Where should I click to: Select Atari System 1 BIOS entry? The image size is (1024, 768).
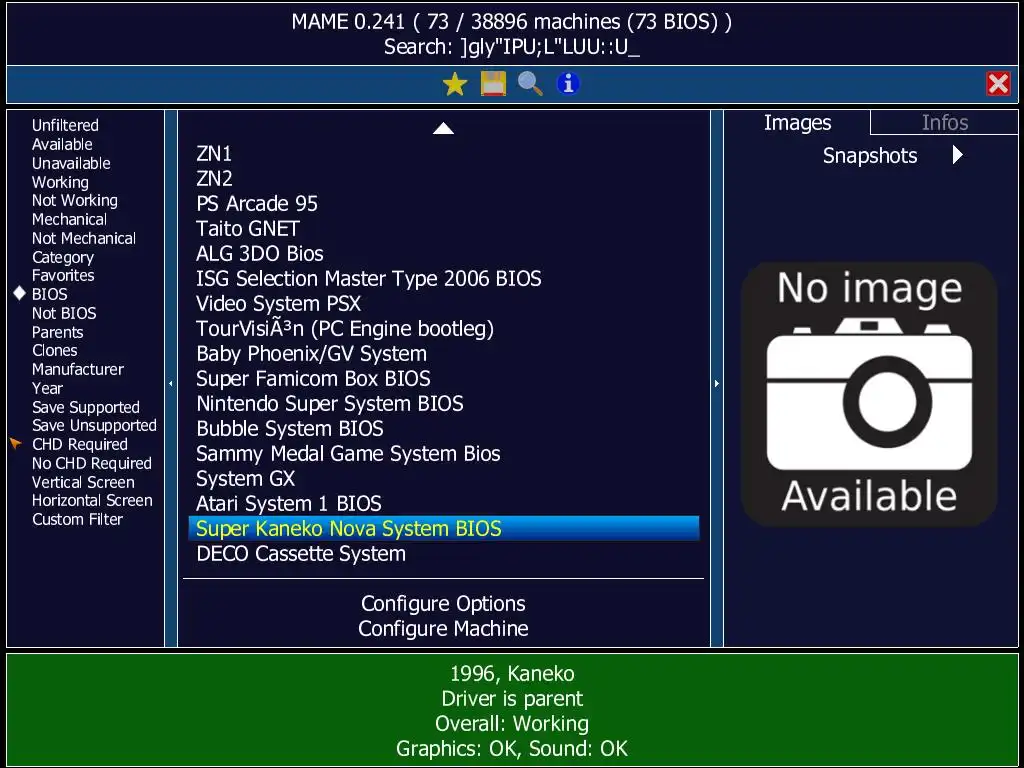[x=443, y=504]
